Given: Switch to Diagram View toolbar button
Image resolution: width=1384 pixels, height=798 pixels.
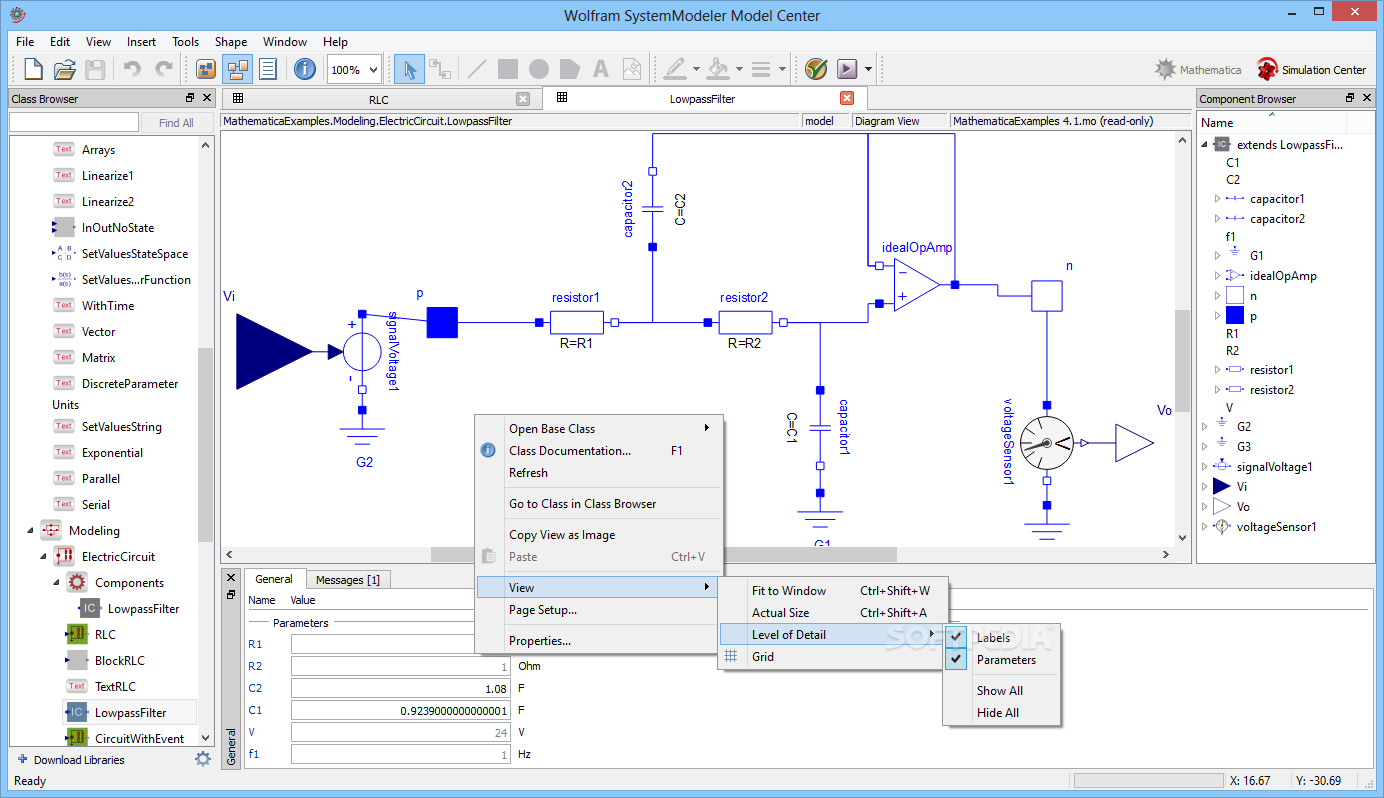Looking at the screenshot, I should (x=238, y=69).
